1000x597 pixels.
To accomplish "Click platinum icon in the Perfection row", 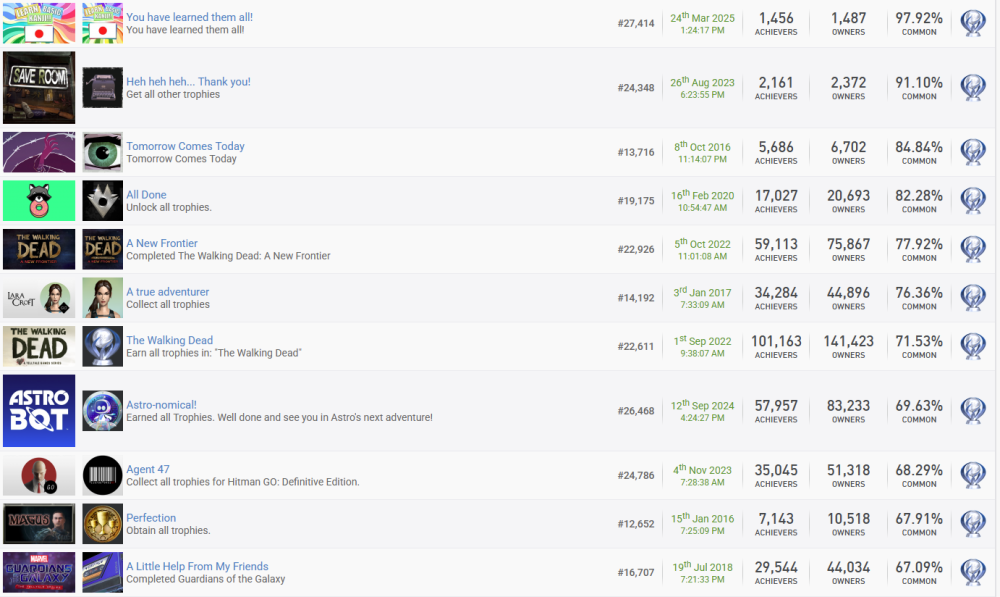I will pyautogui.click(x=972, y=524).
